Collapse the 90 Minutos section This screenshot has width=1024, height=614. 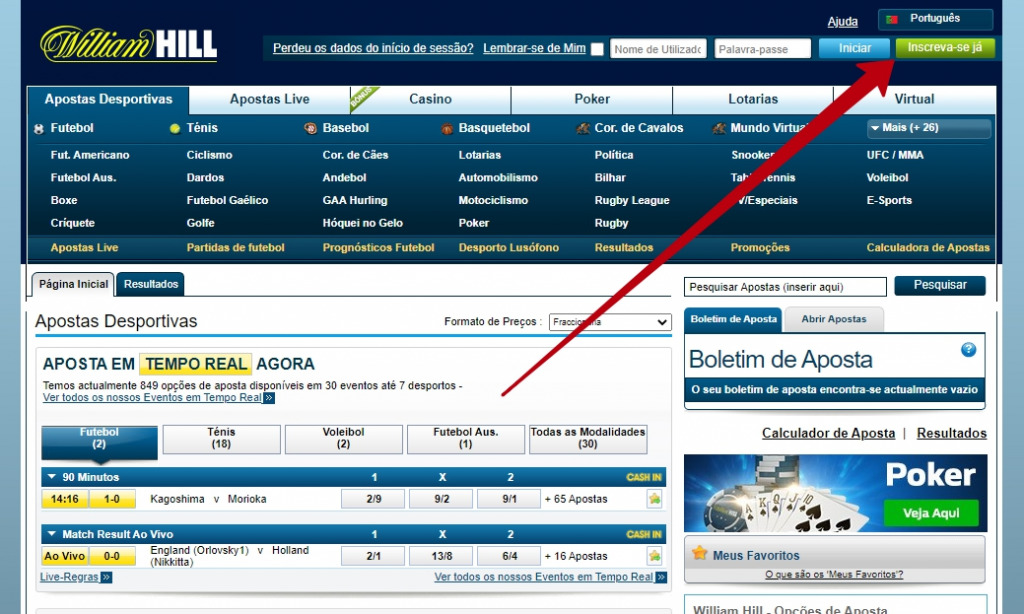pyautogui.click(x=50, y=478)
